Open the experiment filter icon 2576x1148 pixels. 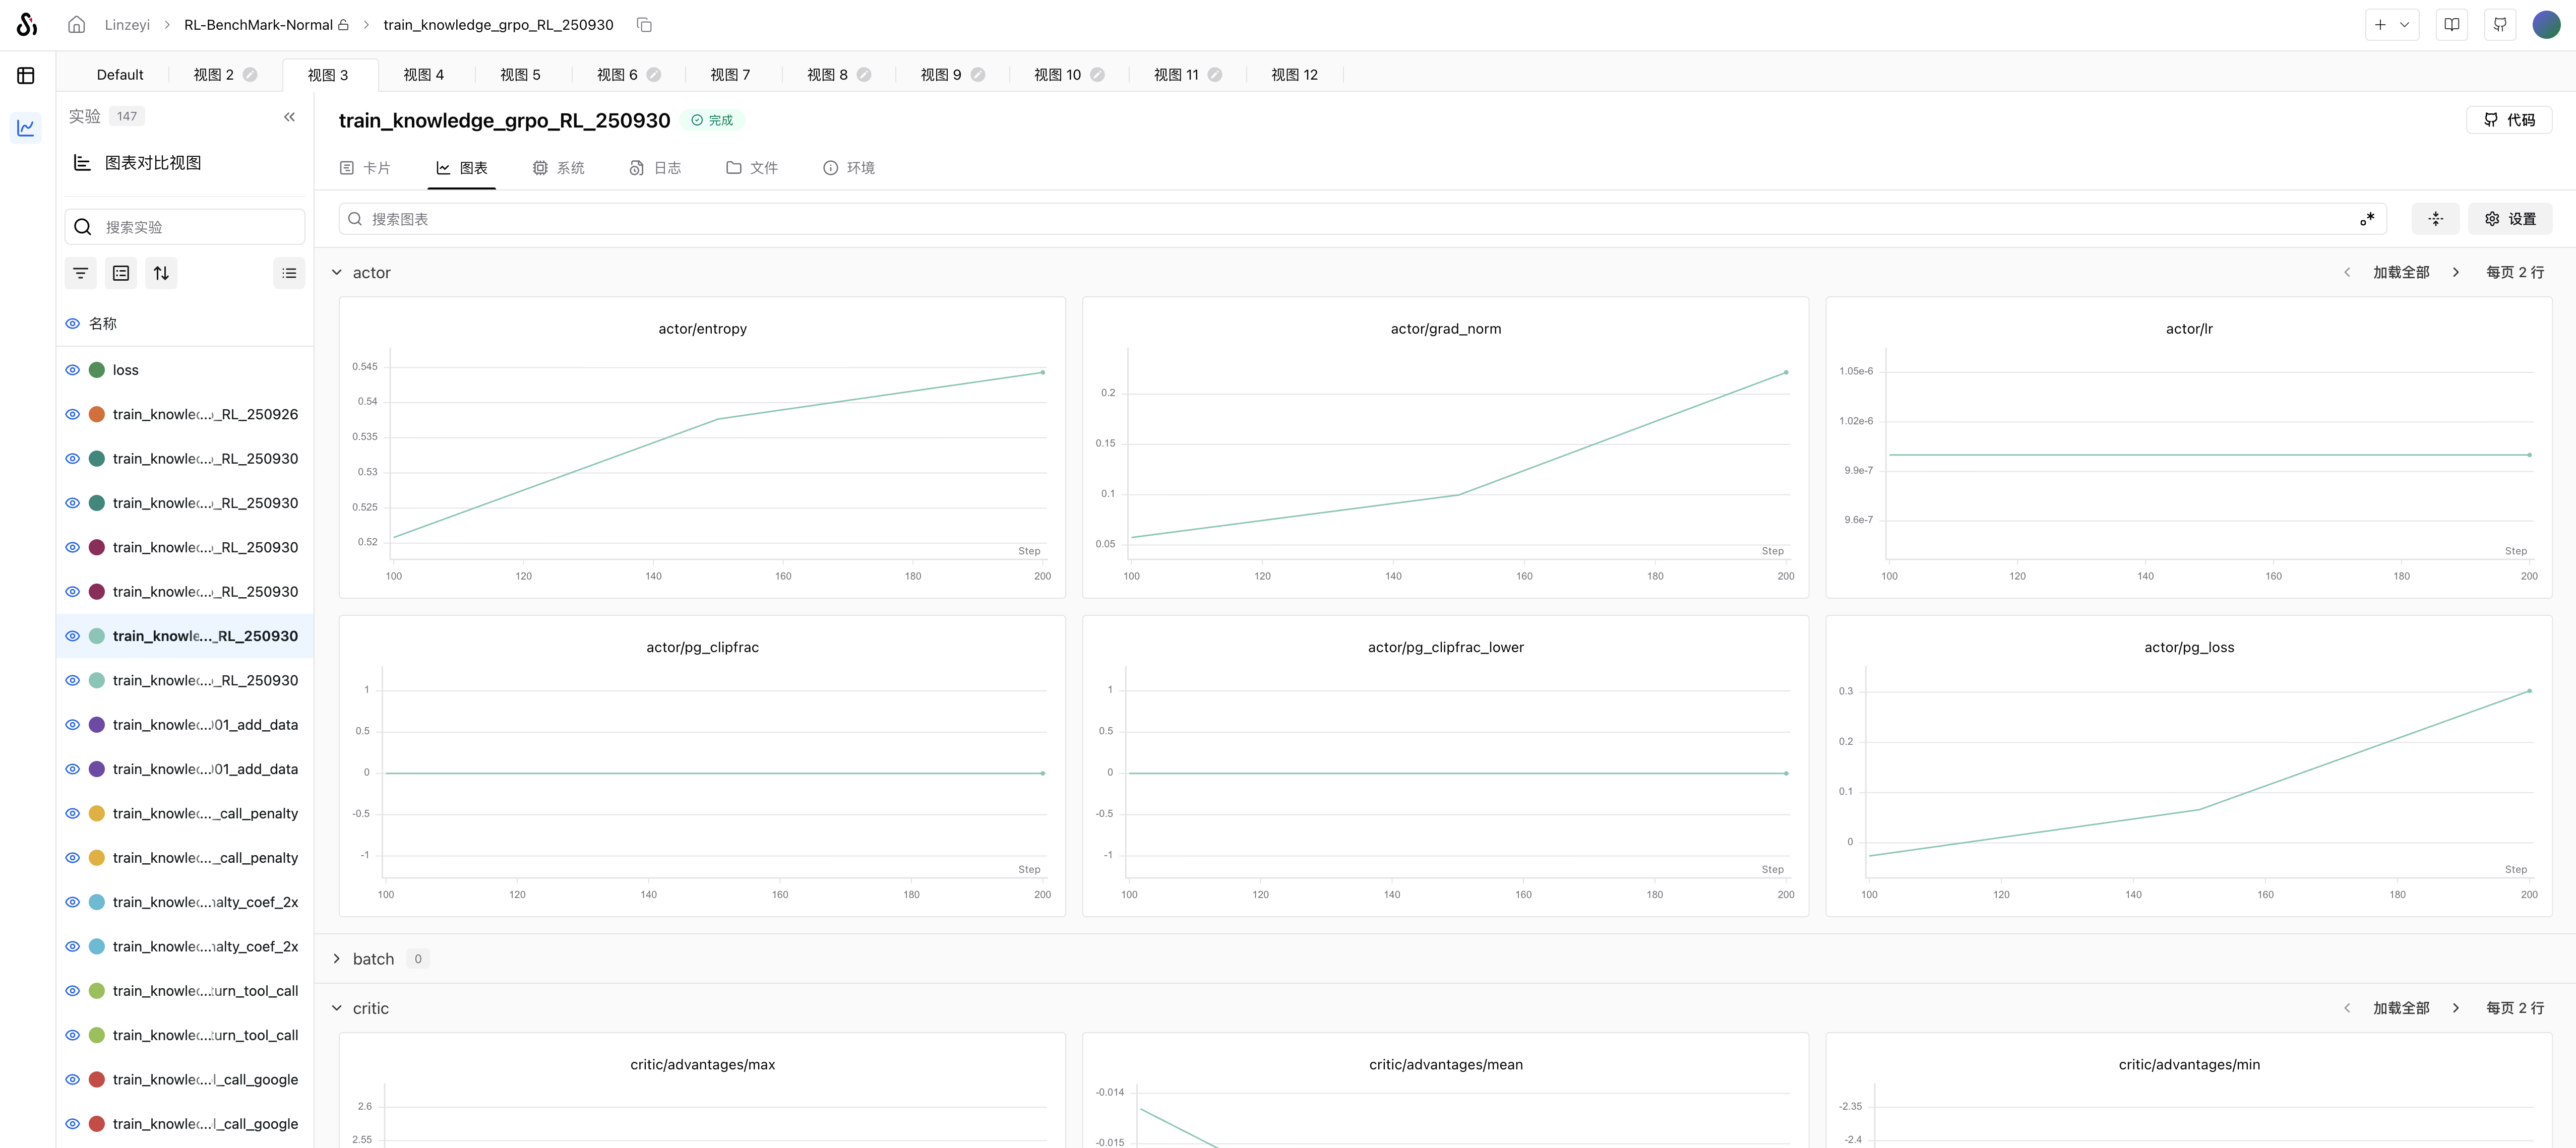[x=81, y=273]
